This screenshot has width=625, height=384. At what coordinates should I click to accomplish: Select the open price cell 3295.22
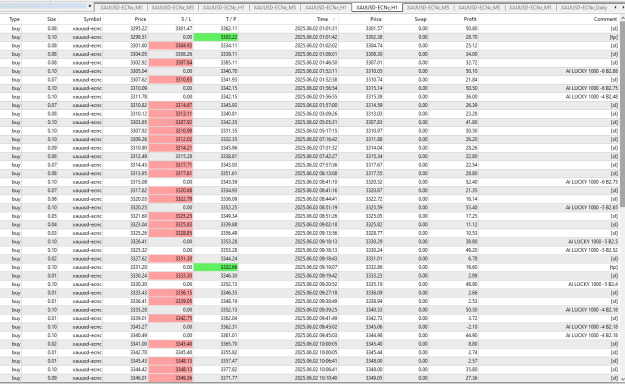[138, 29]
